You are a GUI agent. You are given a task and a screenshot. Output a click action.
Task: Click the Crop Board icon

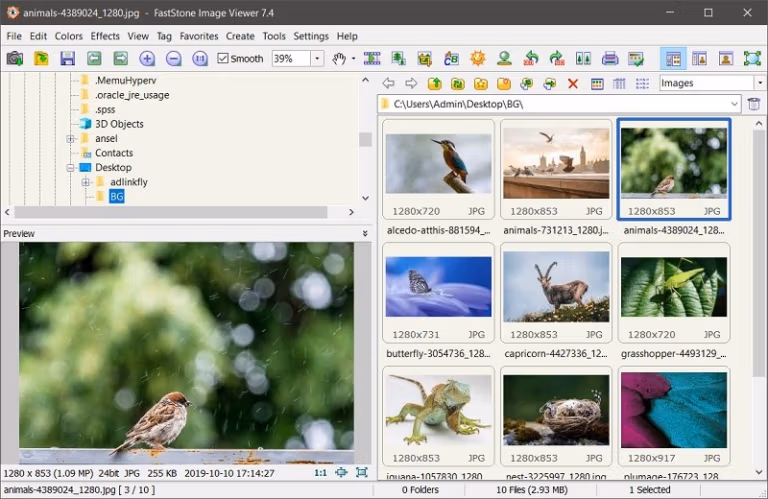point(425,59)
